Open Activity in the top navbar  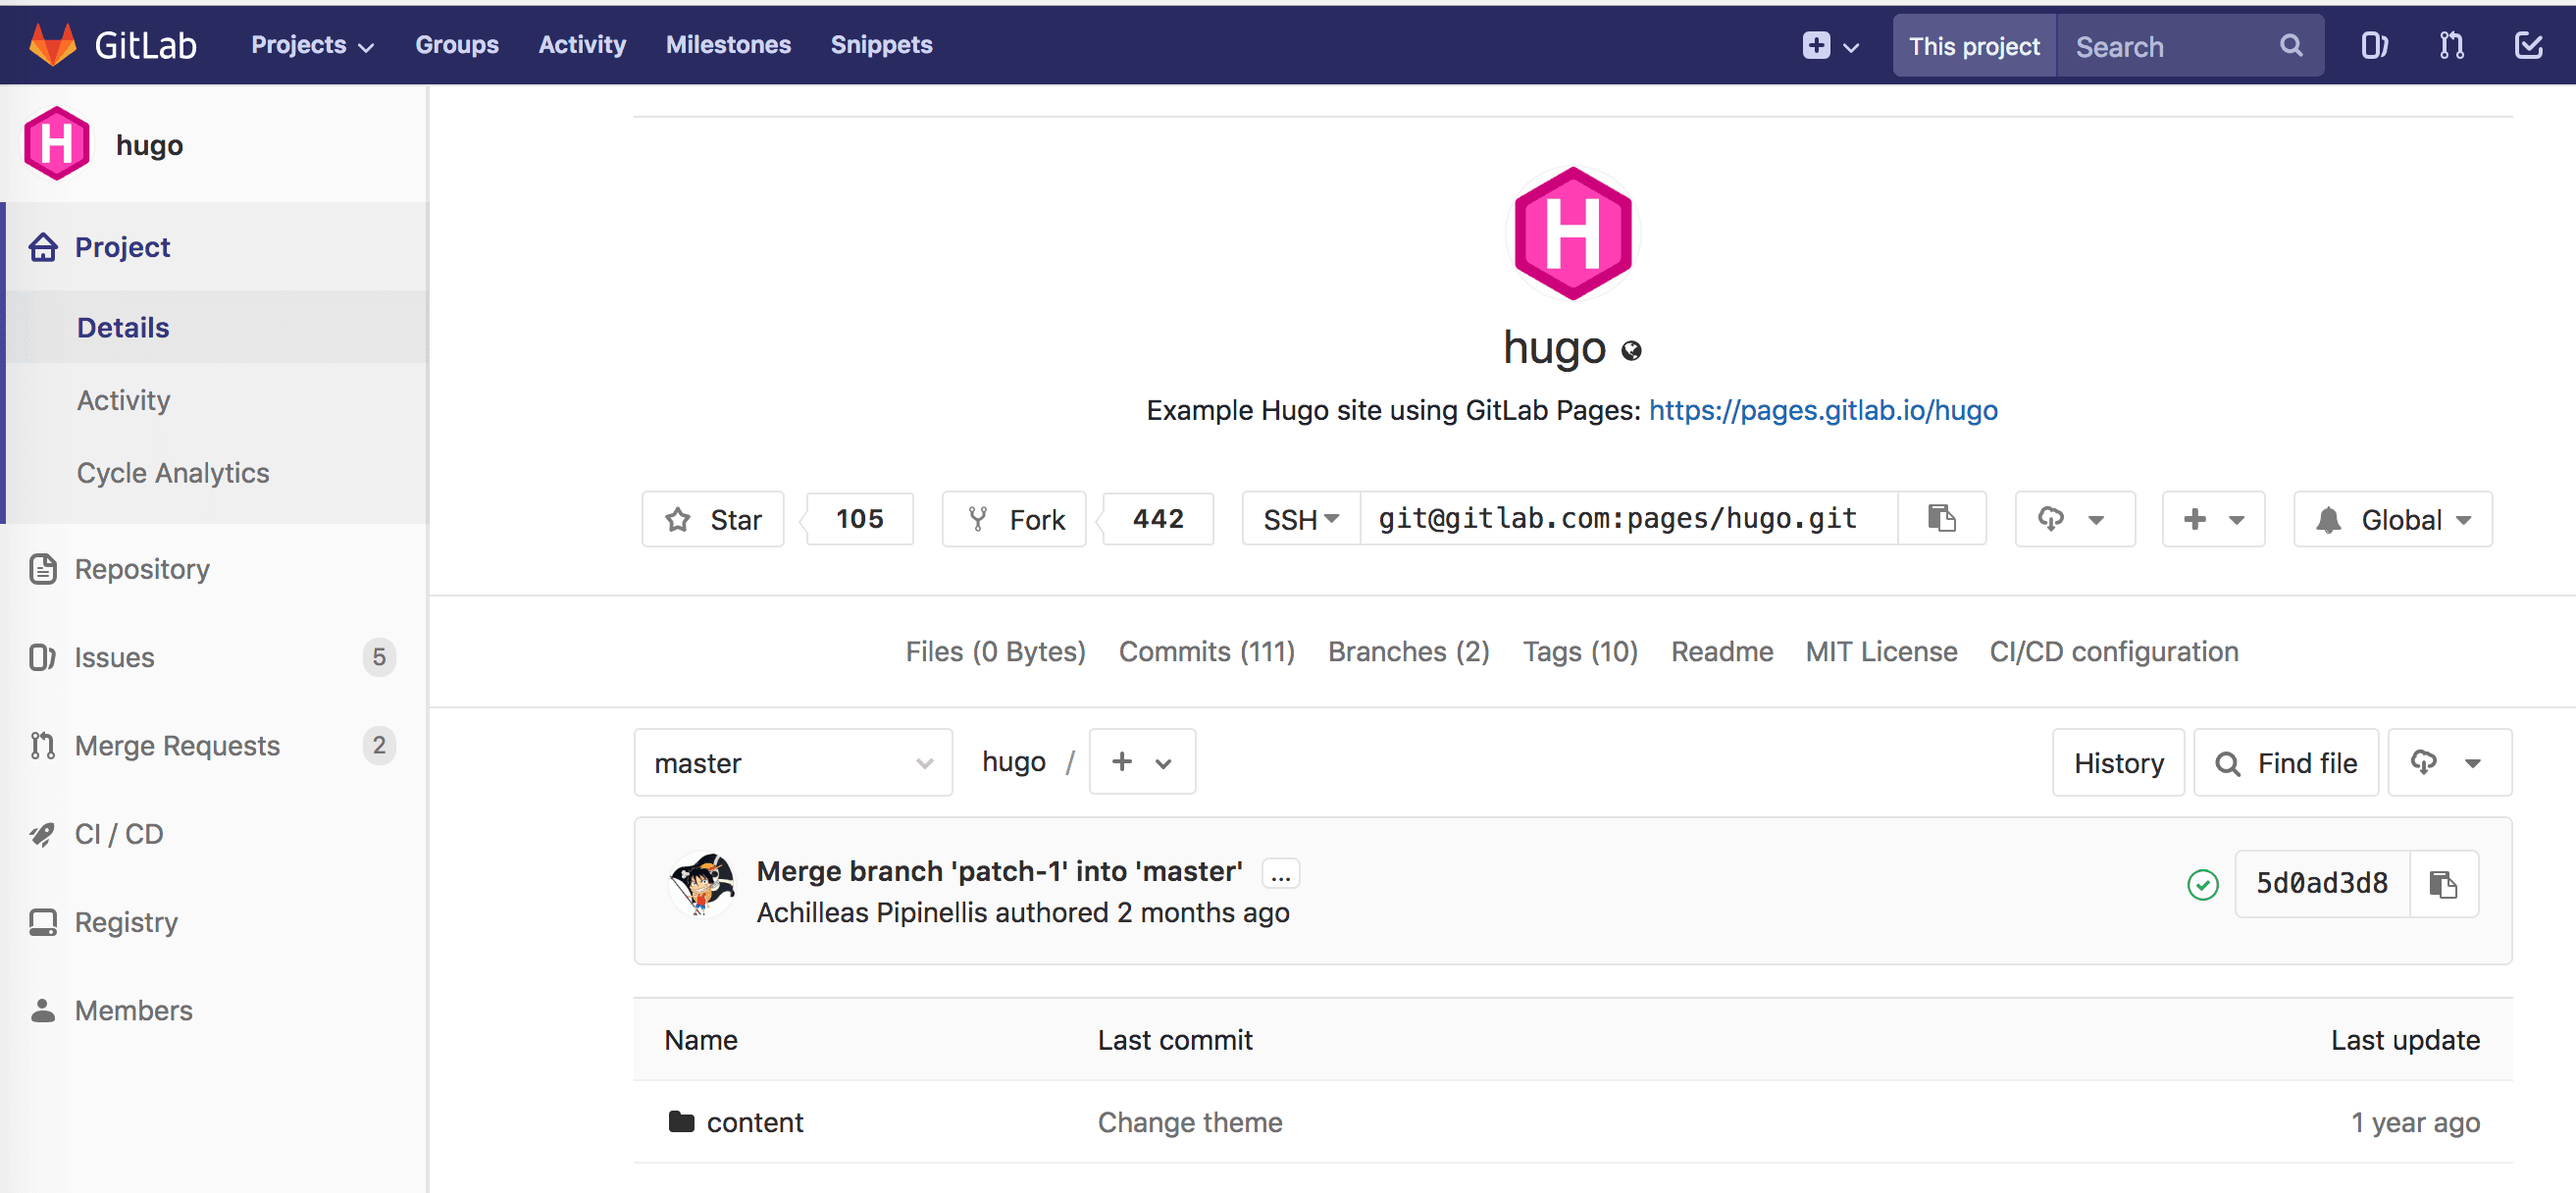click(x=582, y=45)
